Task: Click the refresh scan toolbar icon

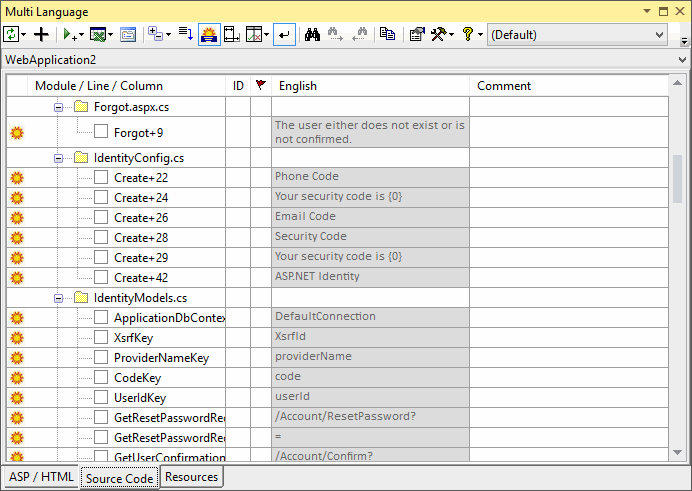Action: (x=11, y=34)
